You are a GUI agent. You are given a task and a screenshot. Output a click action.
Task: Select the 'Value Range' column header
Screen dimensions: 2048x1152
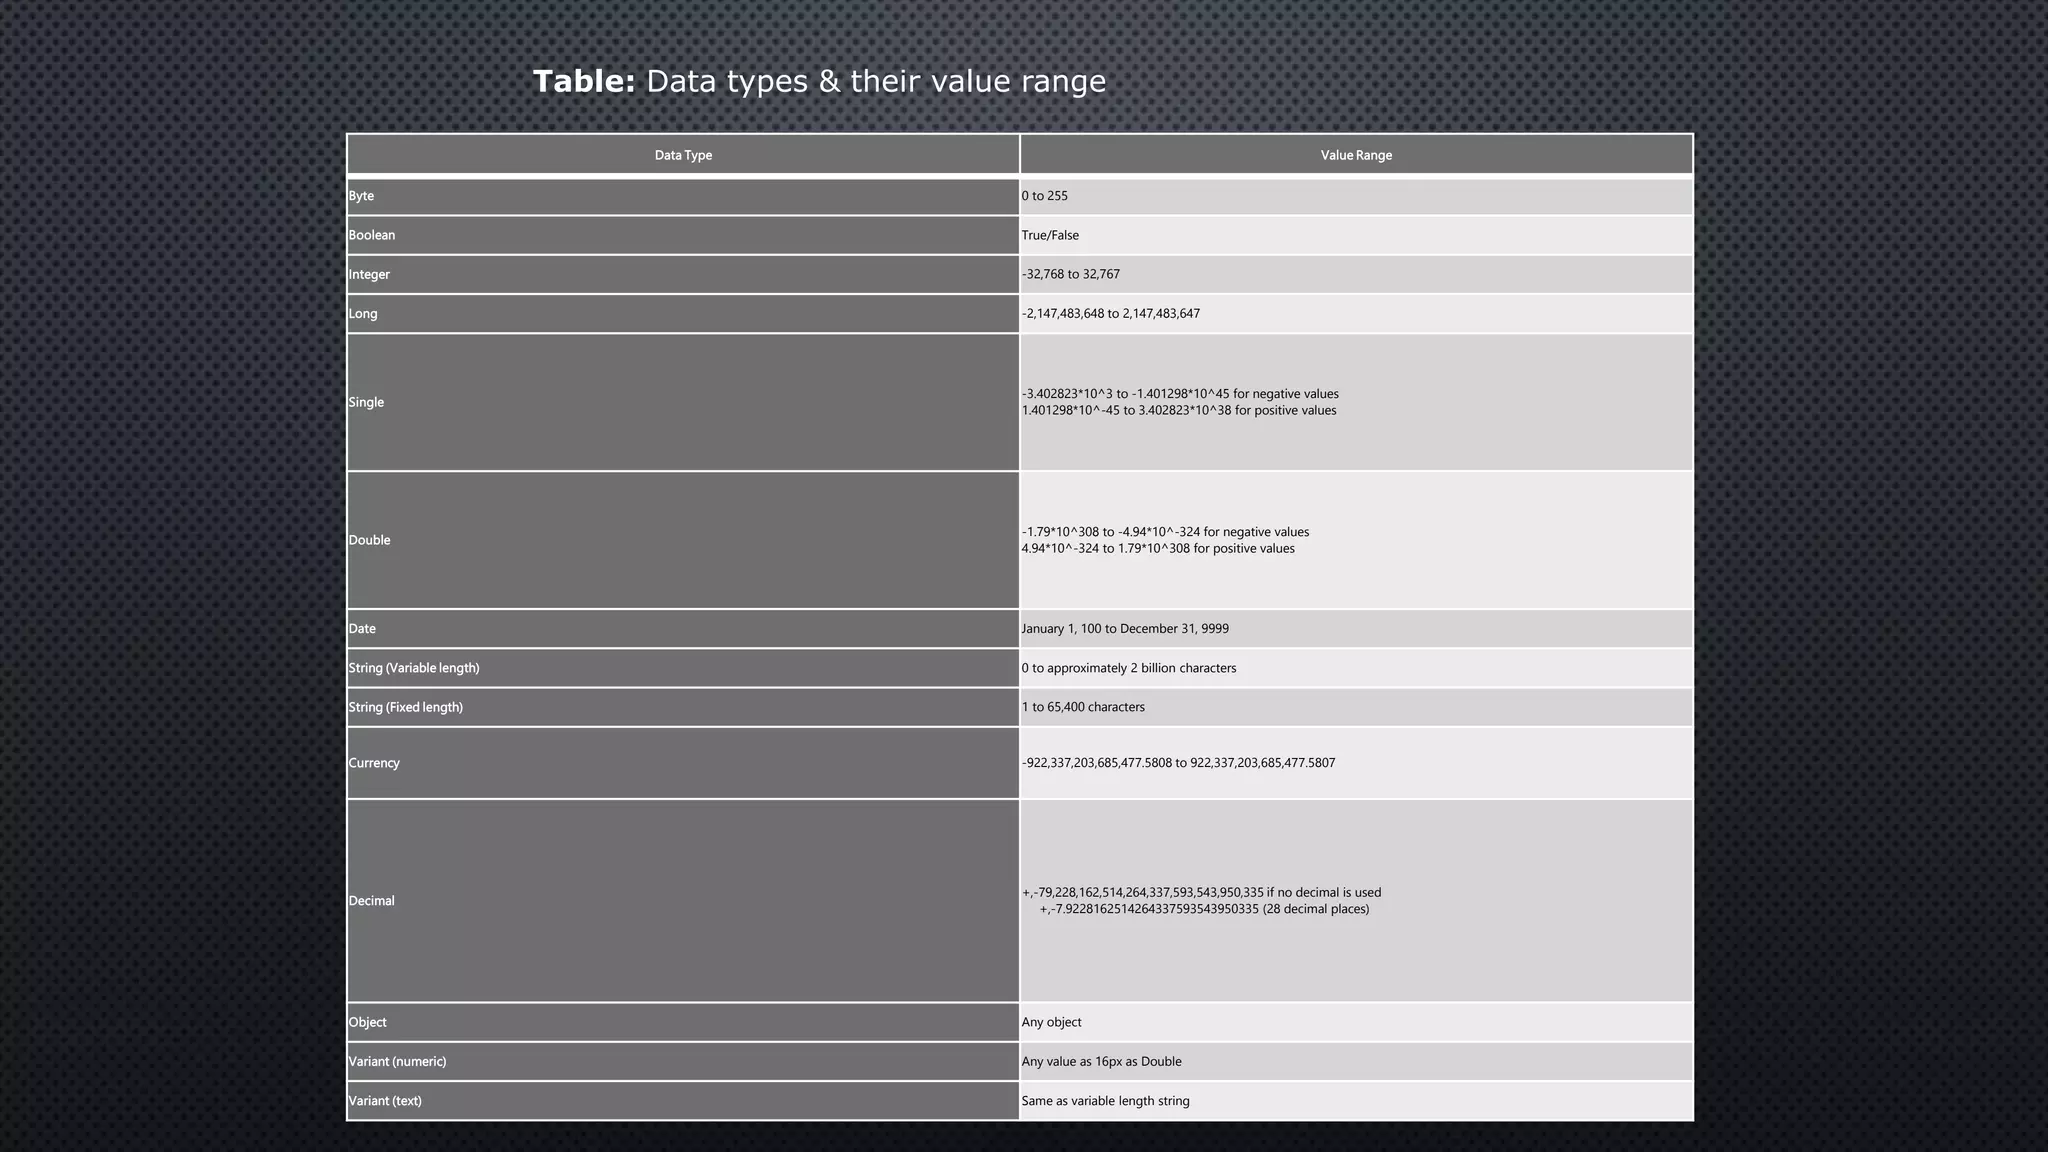tap(1355, 155)
